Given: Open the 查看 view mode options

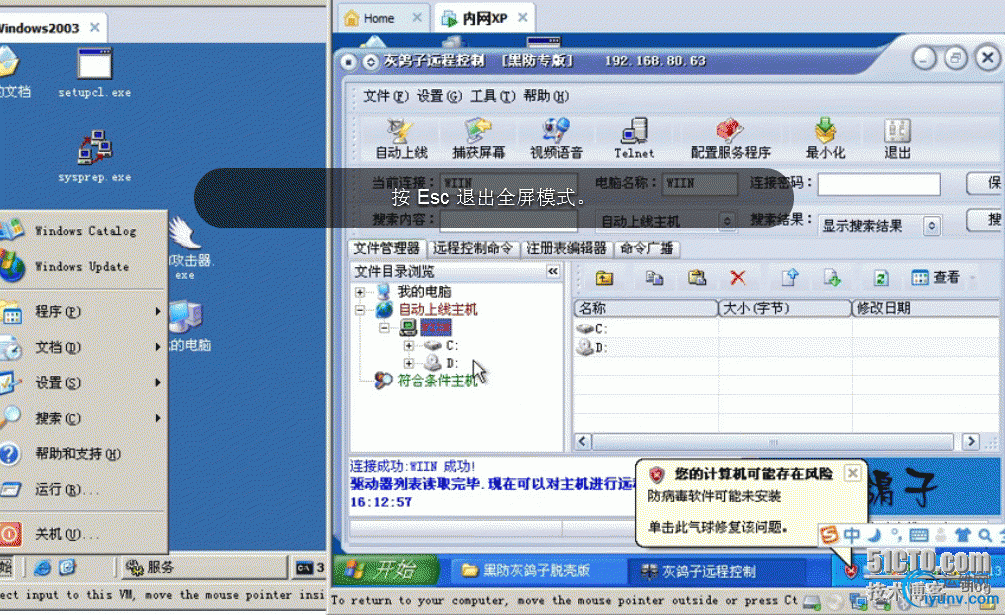Looking at the screenshot, I should 946,277.
